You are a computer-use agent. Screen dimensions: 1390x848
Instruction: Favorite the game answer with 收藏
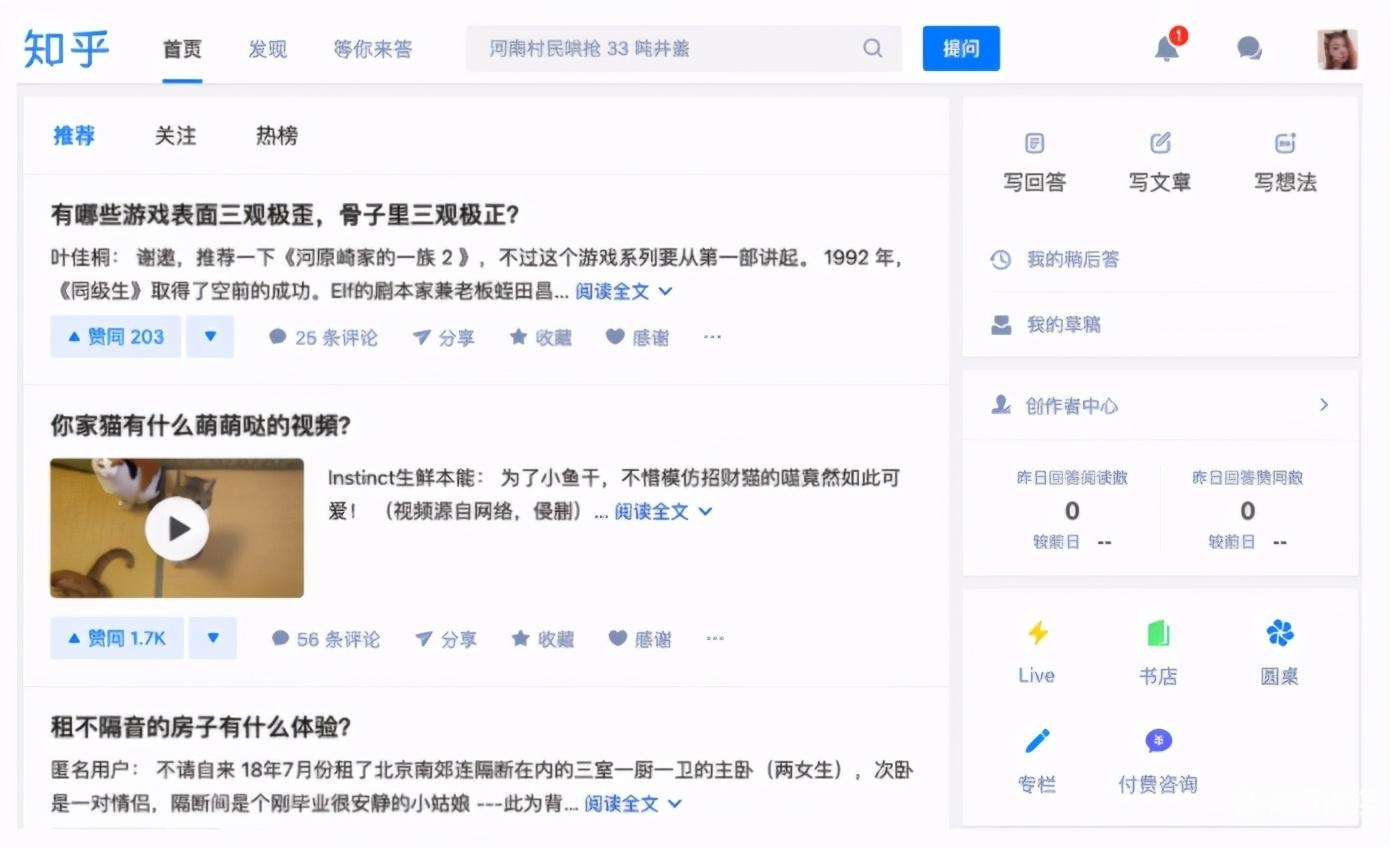click(x=541, y=338)
